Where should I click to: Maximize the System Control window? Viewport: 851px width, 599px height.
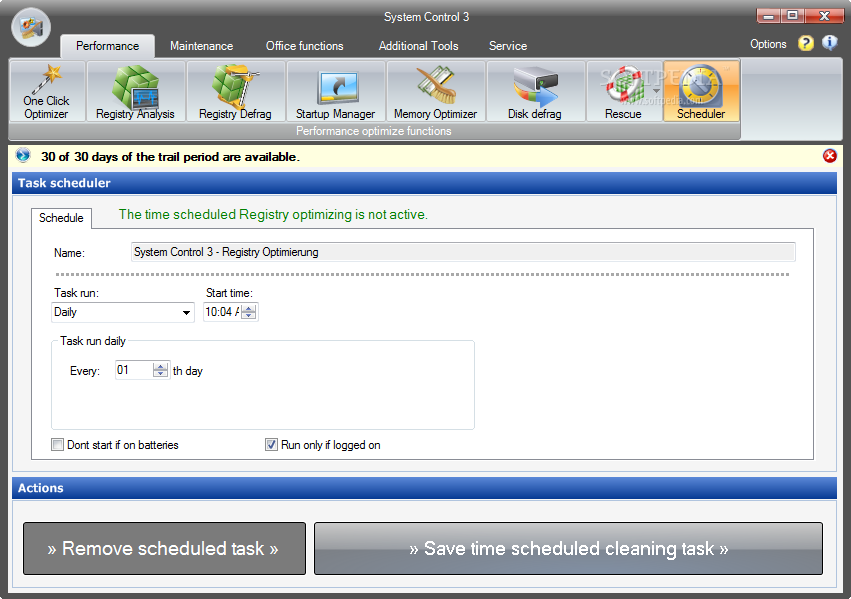coord(792,16)
